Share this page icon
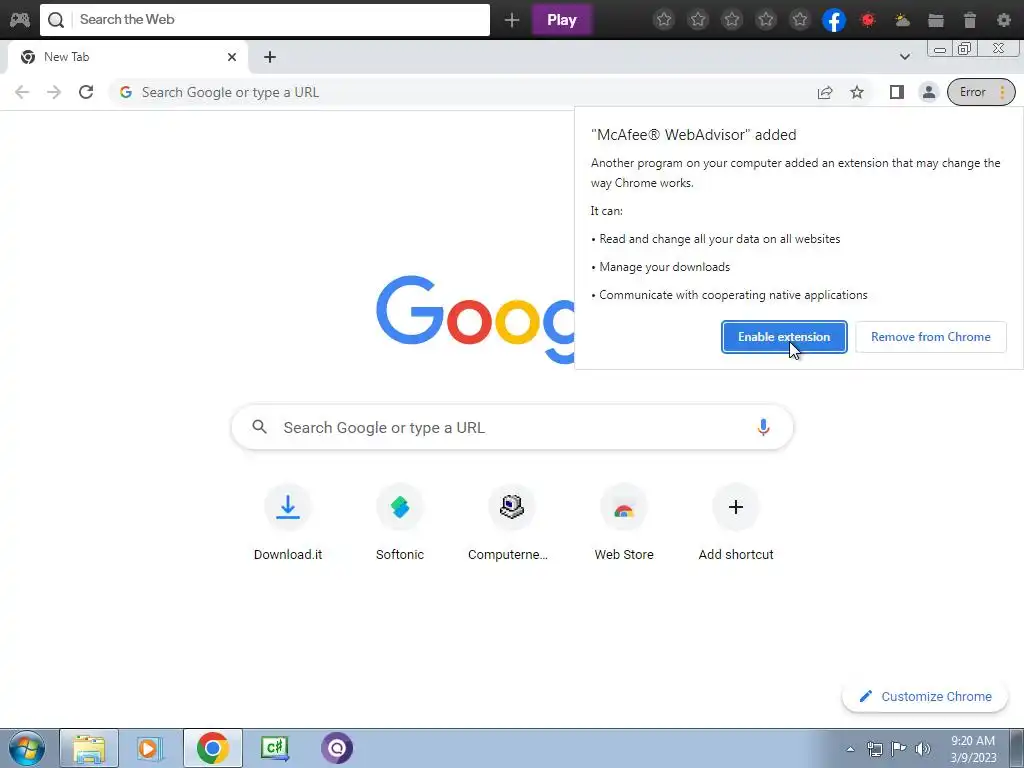Viewport: 1024px width, 768px height. [x=825, y=92]
